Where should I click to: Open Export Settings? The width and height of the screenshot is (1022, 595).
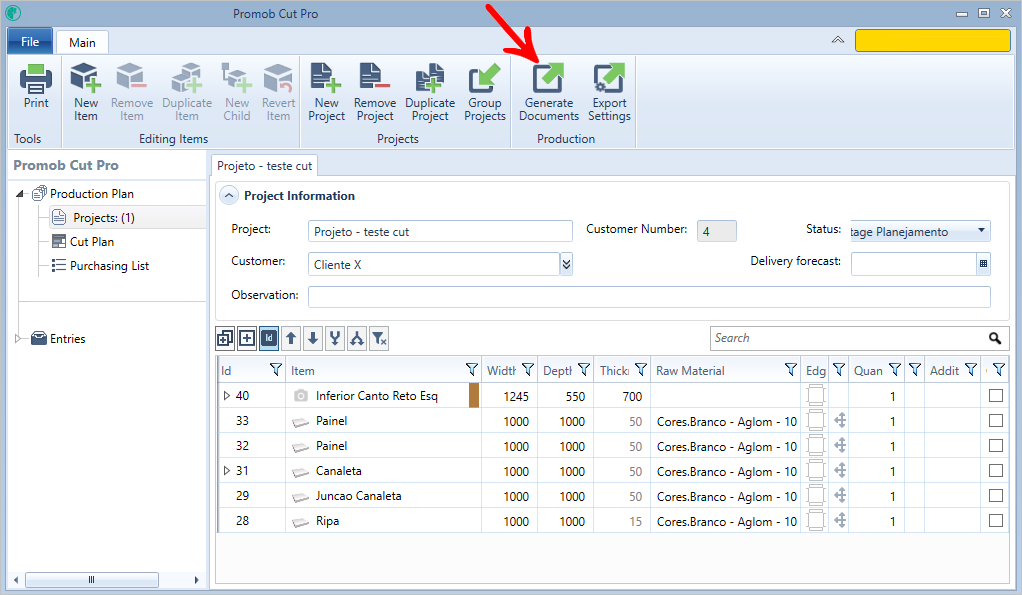coord(609,92)
